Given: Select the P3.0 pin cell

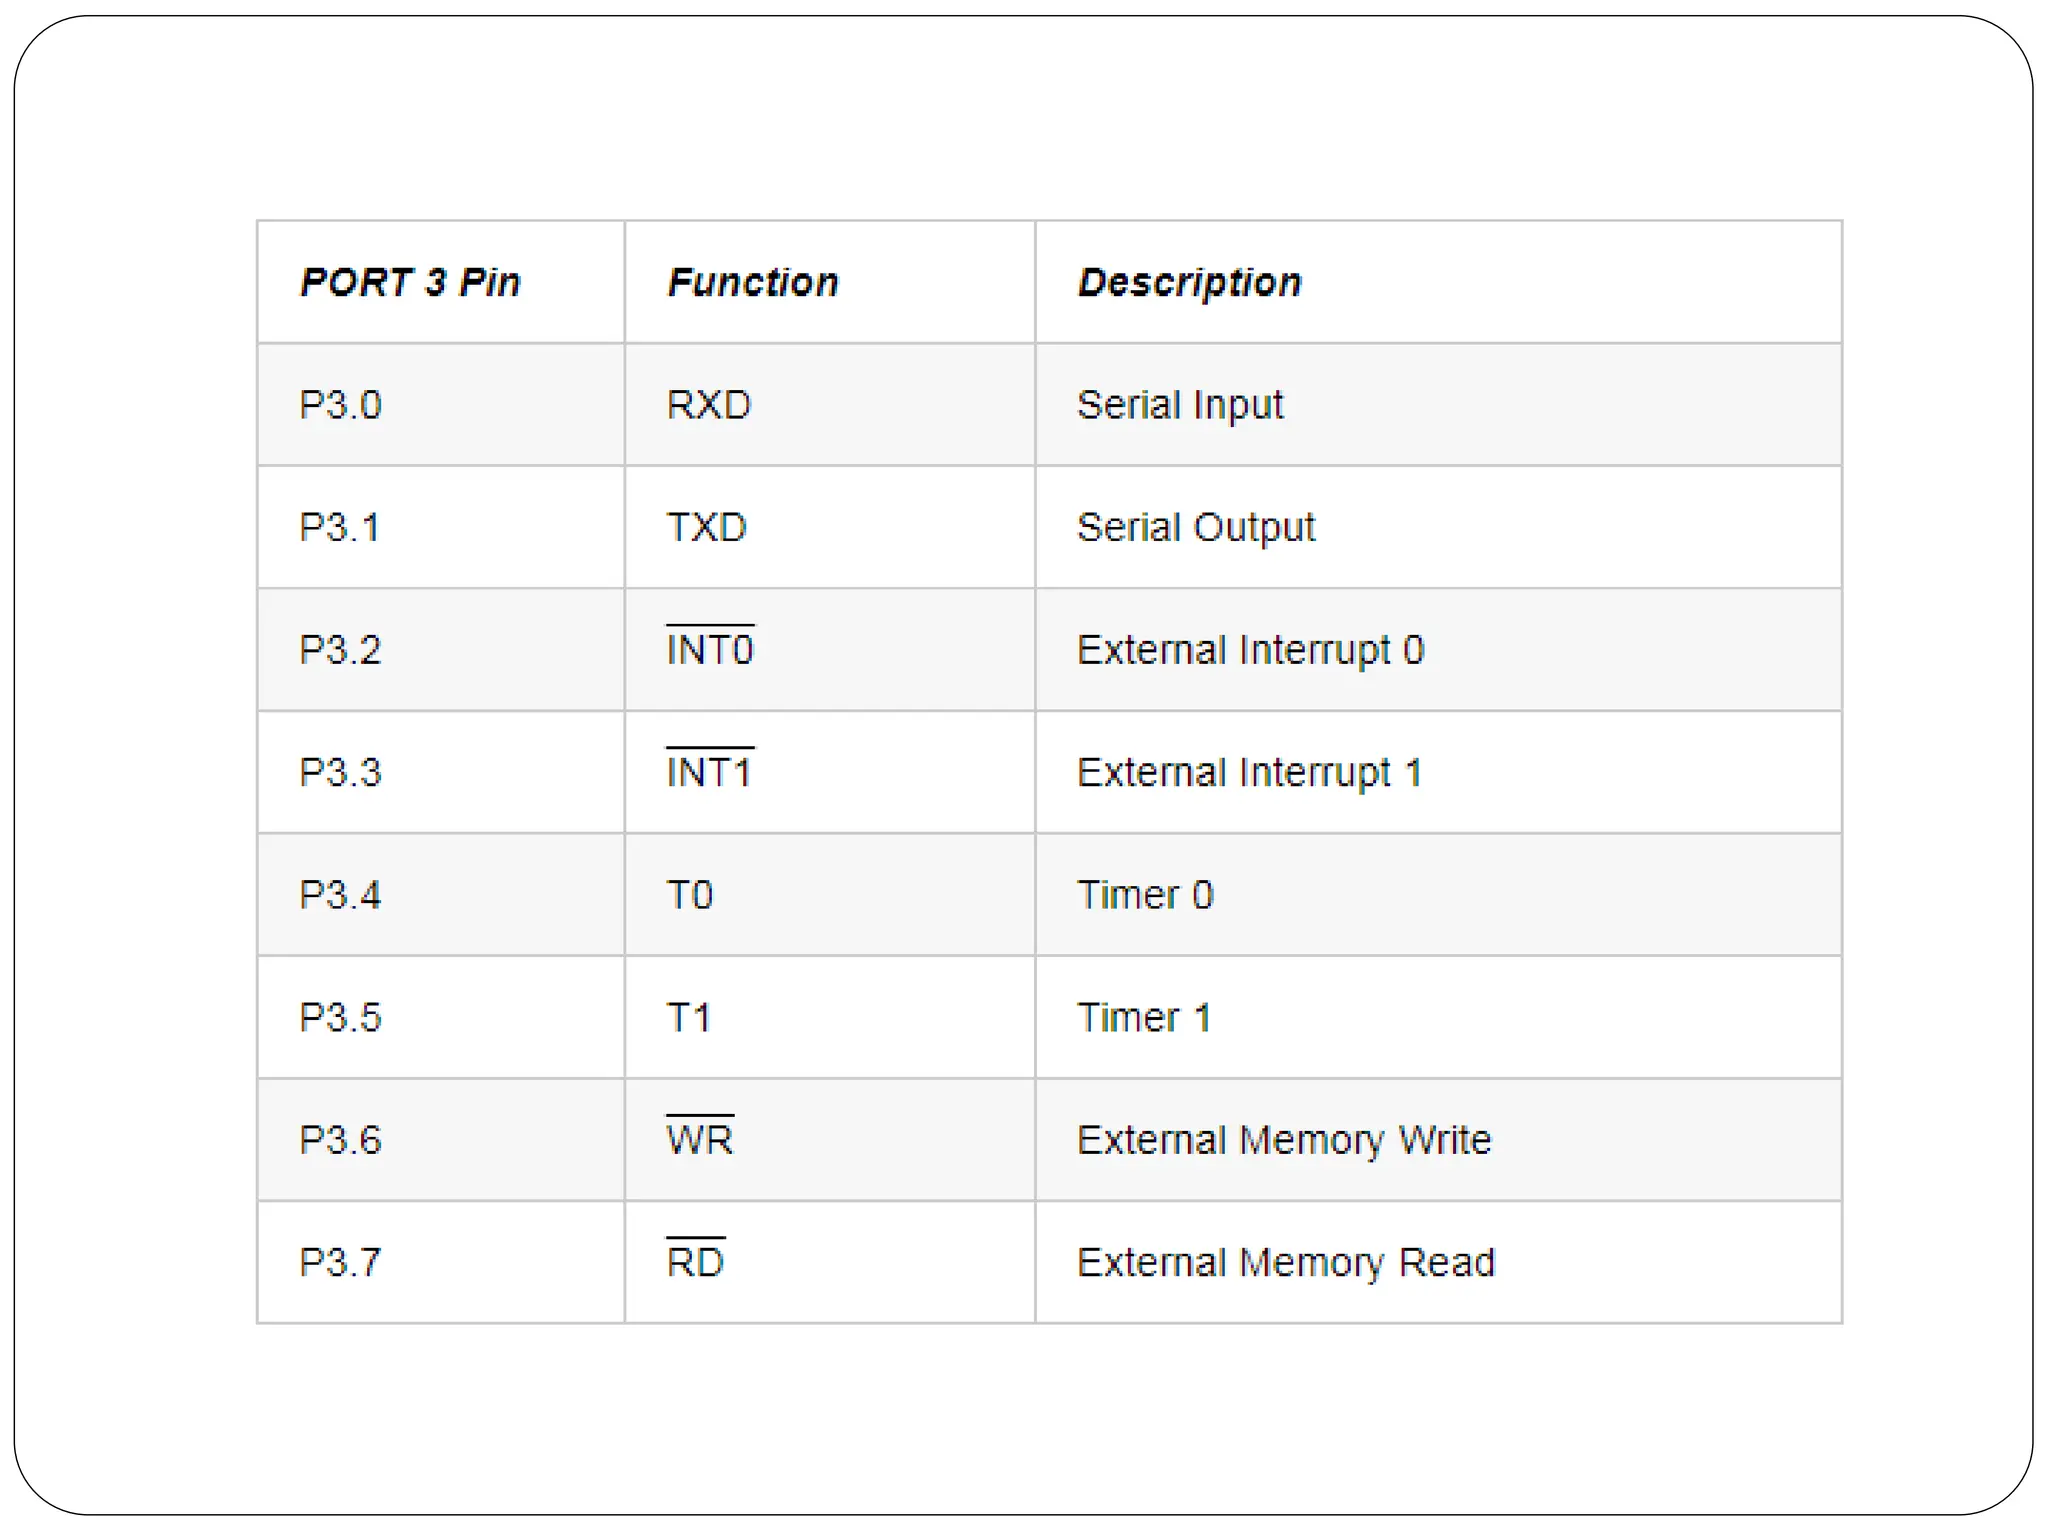Looking at the screenshot, I should point(340,405).
